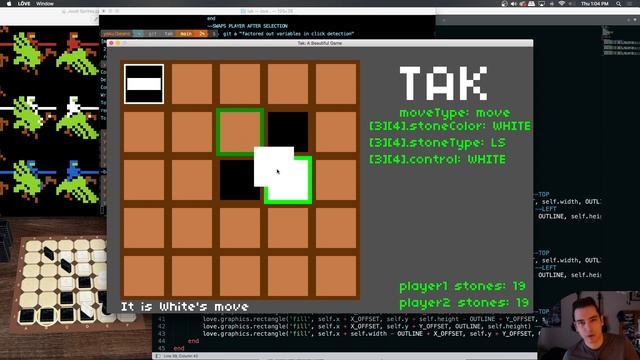Click the 'player2 stones: 19' counter

464,303
